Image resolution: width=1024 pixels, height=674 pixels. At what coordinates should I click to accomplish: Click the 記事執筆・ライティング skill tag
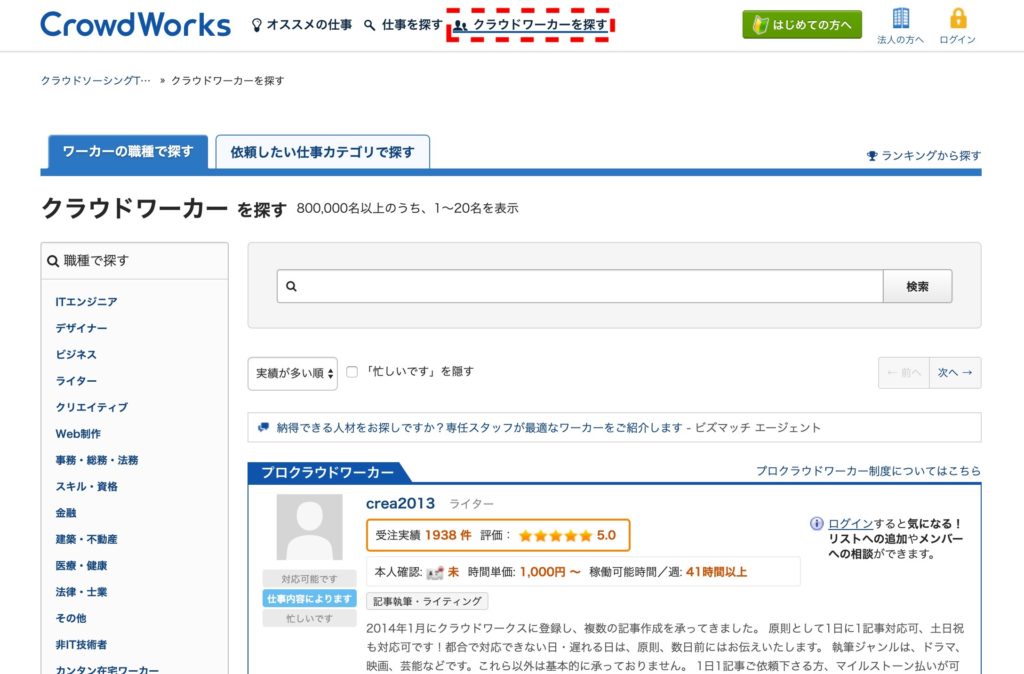click(428, 602)
